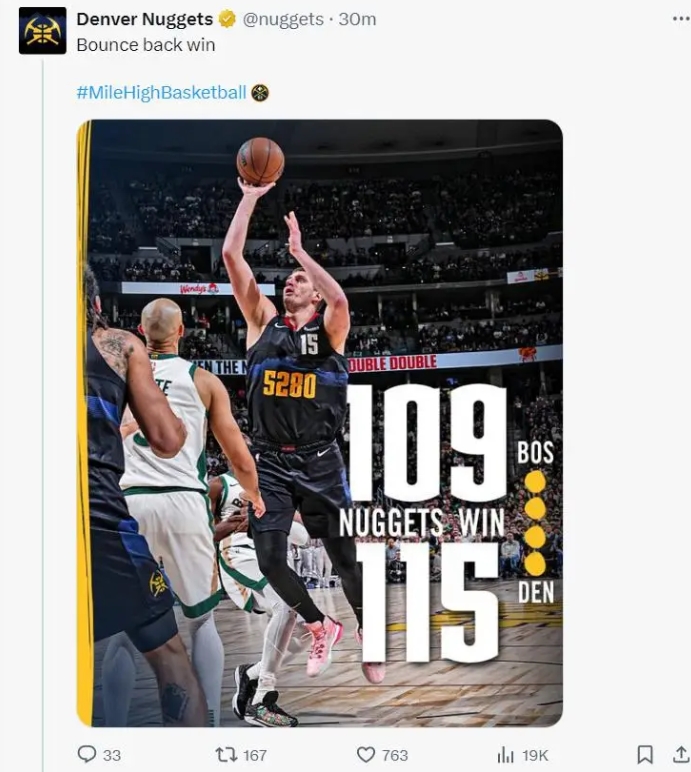Like the tweet with heart icon
The width and height of the screenshot is (691, 772).
coord(366,754)
